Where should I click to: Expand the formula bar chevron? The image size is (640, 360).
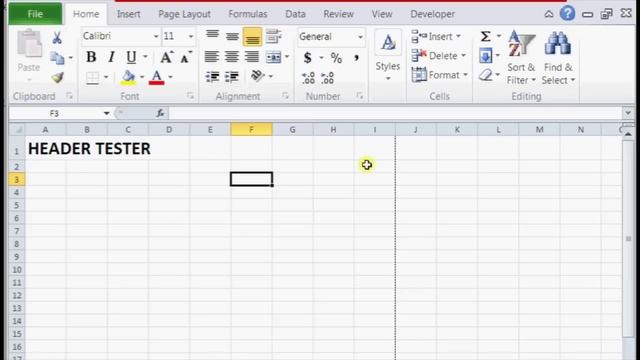pos(628,113)
